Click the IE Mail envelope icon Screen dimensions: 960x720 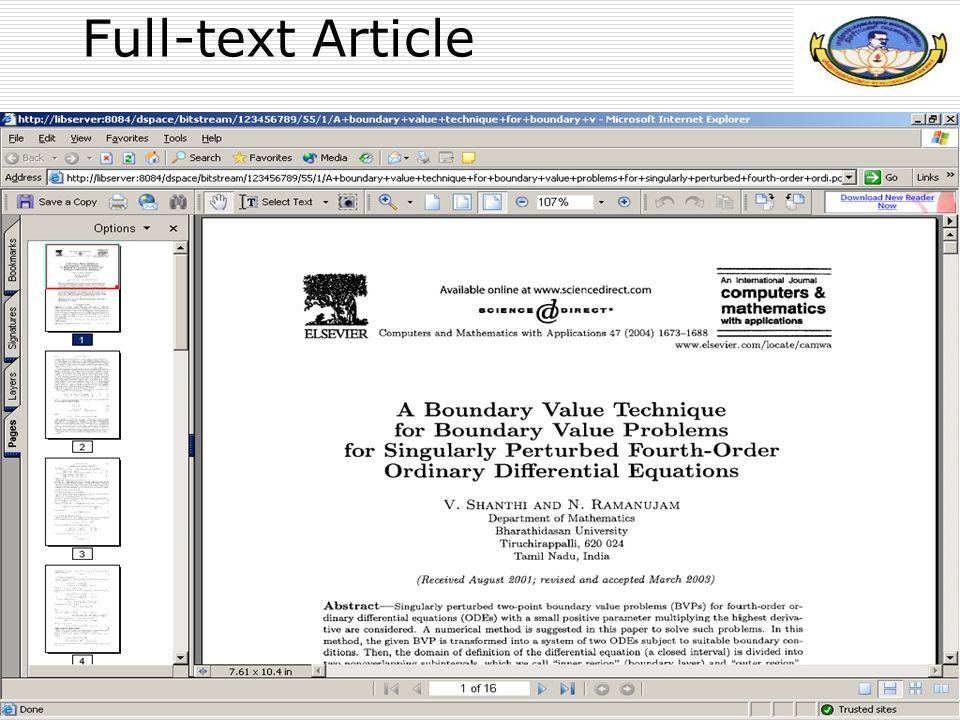click(395, 158)
